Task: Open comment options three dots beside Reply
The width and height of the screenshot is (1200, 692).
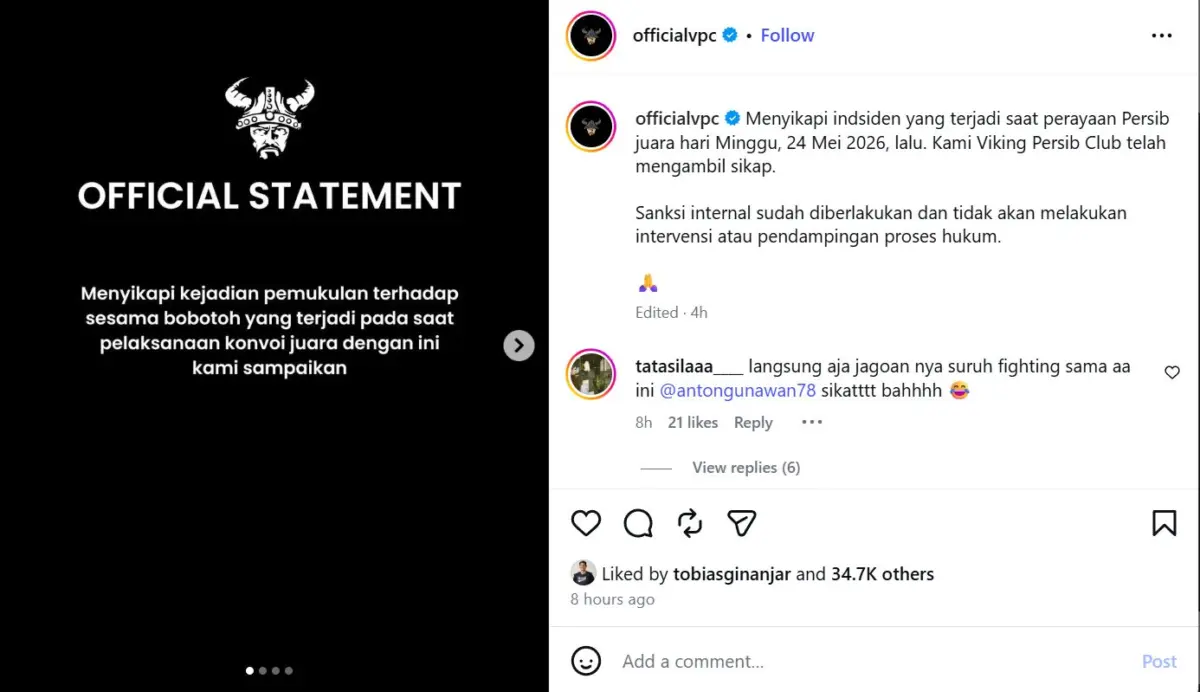Action: (x=812, y=422)
